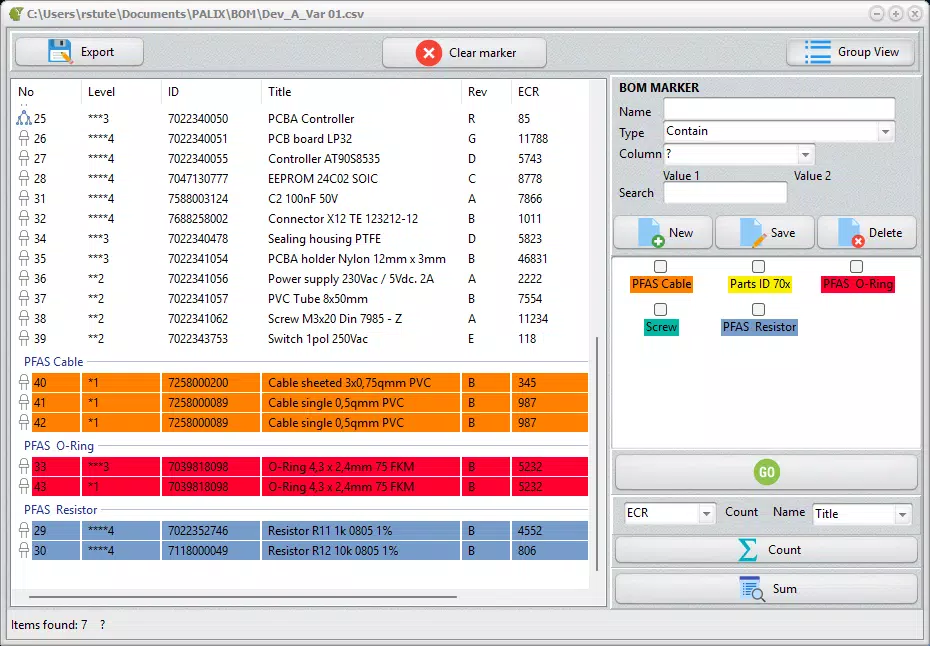
Task: Toggle the Screw marker checkbox
Action: click(x=660, y=310)
